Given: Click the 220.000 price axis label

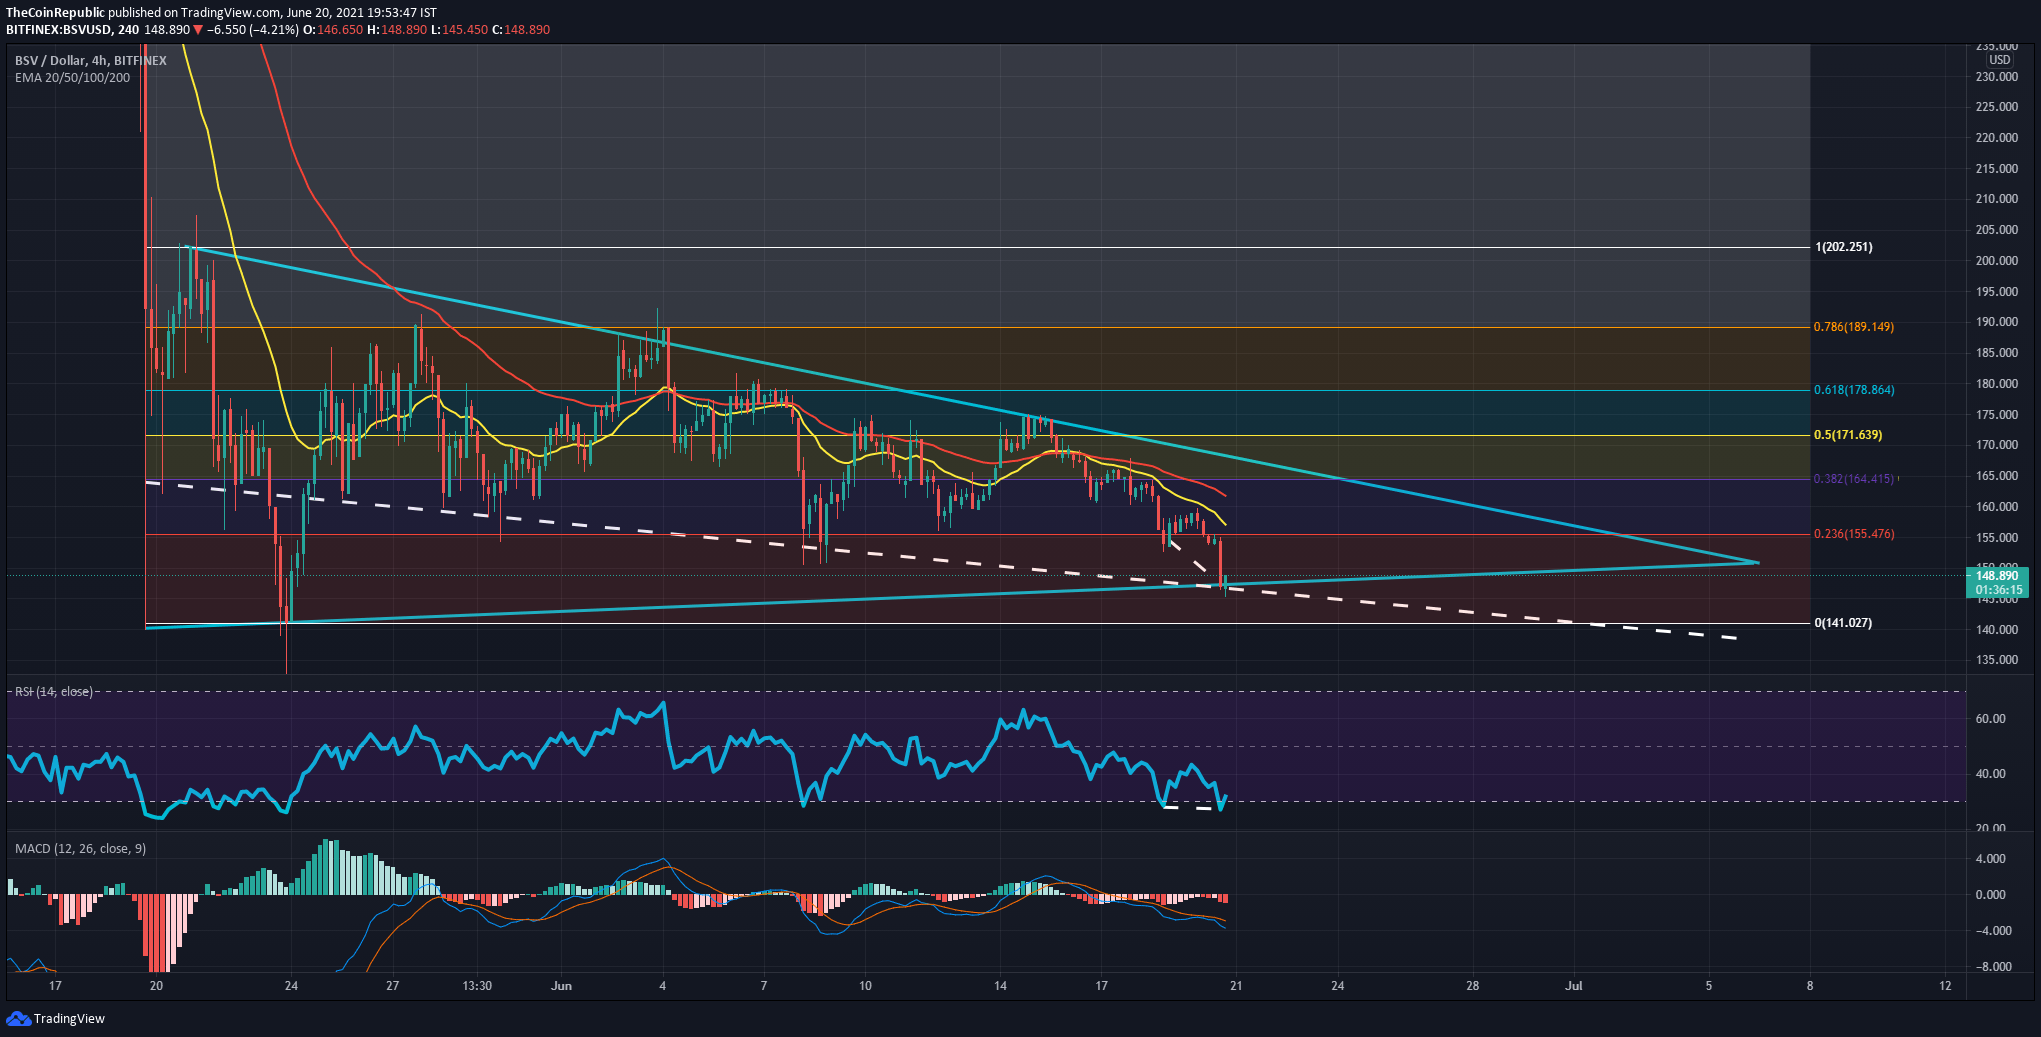Looking at the screenshot, I should click(1997, 138).
